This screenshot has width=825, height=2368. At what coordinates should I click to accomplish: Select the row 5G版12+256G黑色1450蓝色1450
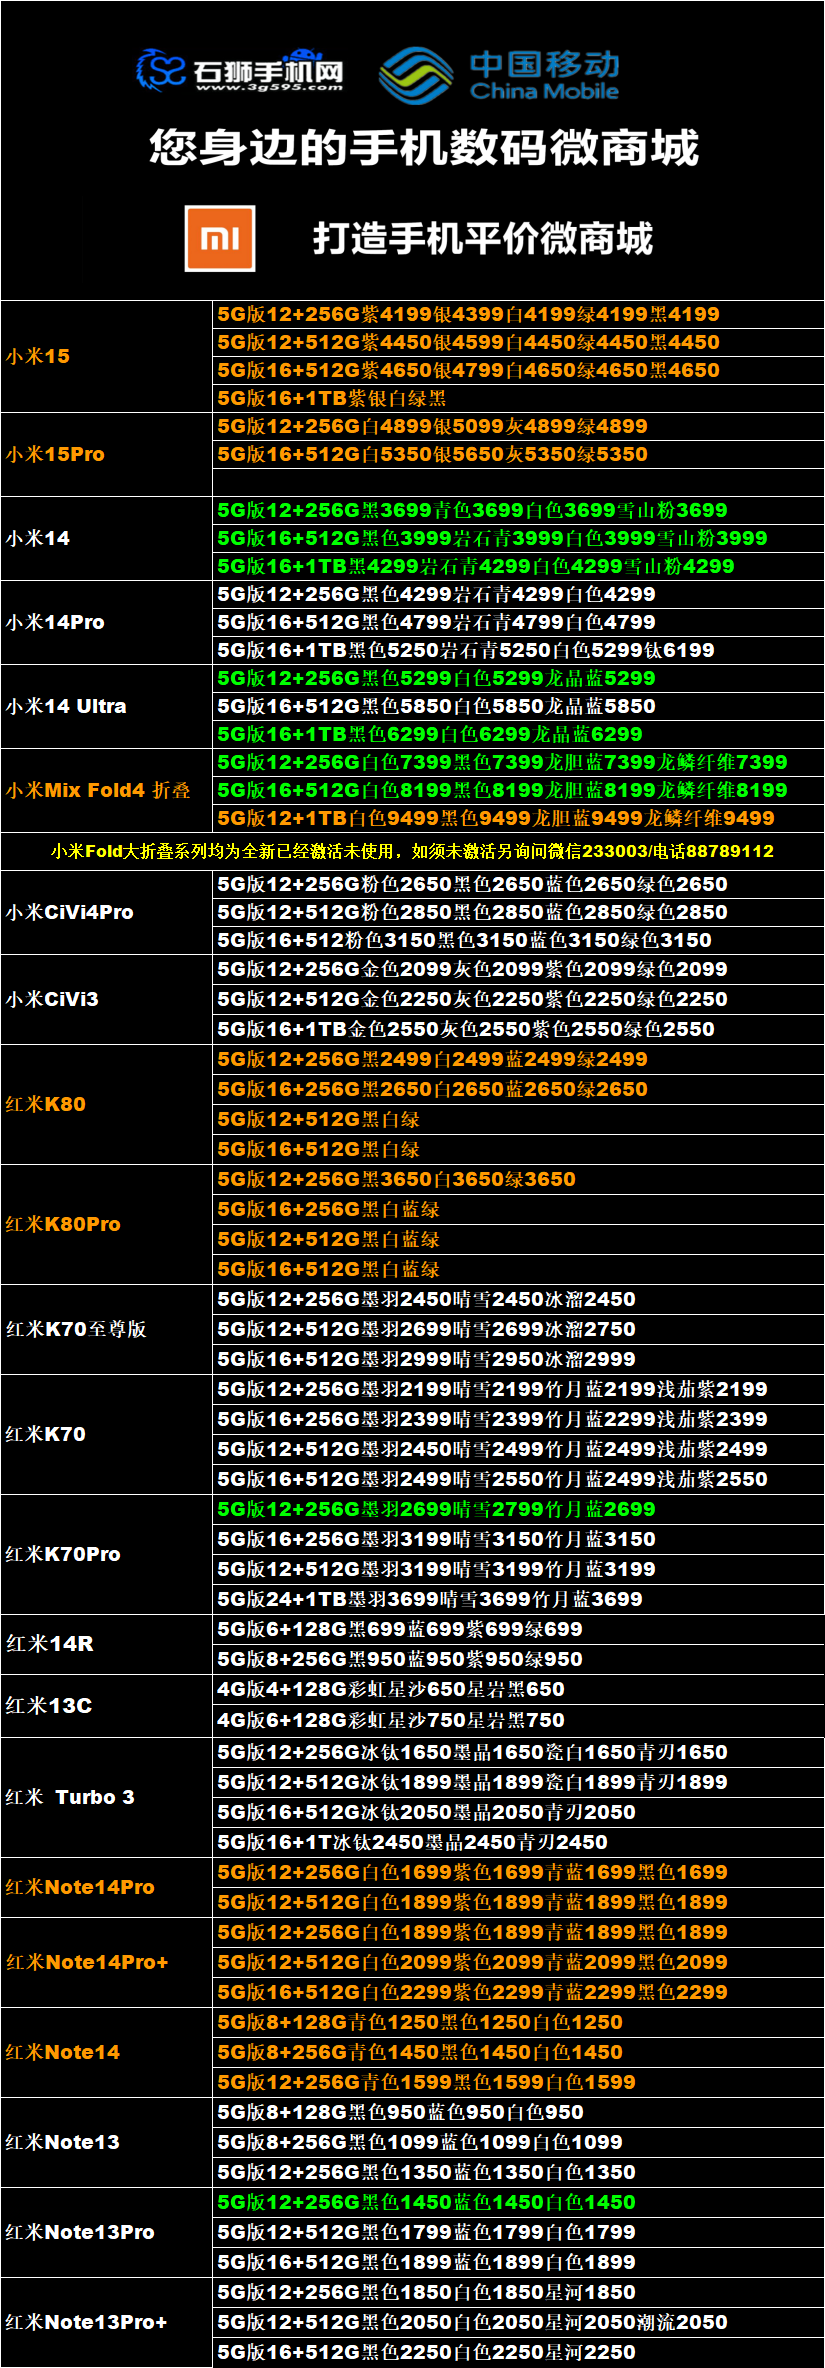518,2202
